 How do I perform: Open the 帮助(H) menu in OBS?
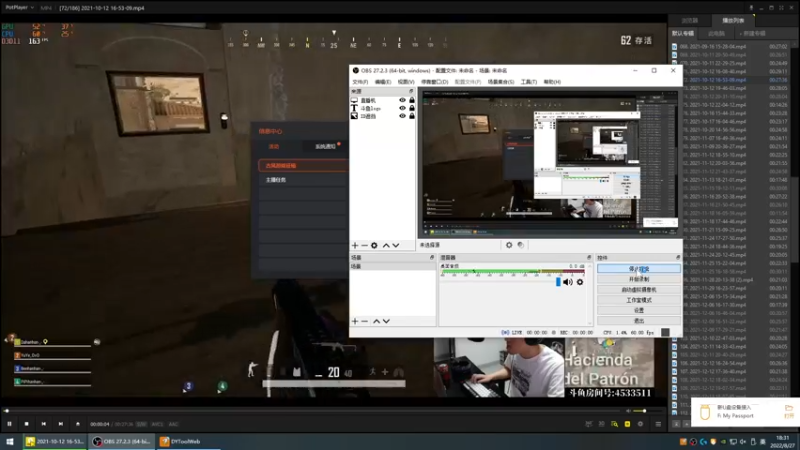(x=552, y=82)
